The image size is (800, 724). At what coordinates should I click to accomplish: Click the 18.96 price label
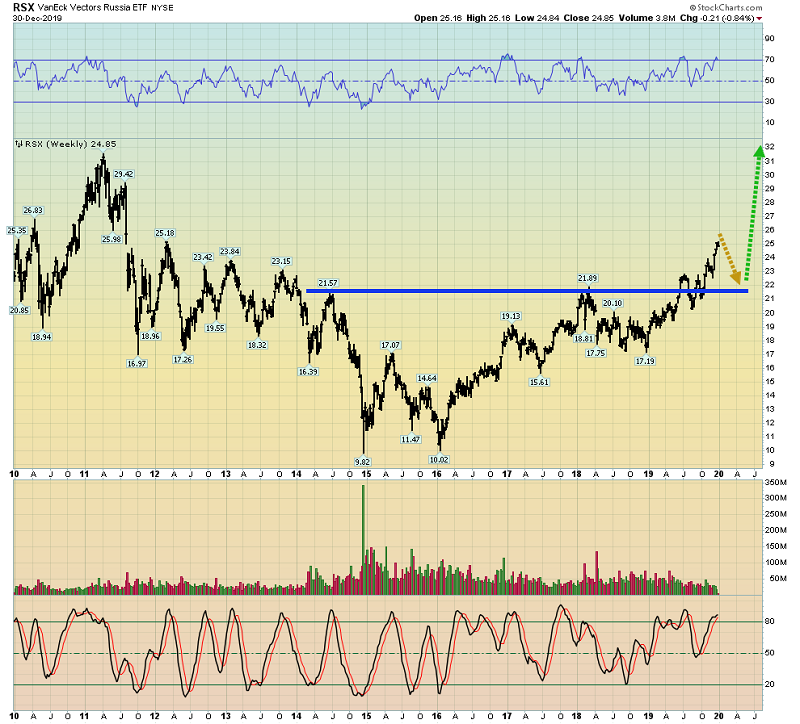point(151,336)
